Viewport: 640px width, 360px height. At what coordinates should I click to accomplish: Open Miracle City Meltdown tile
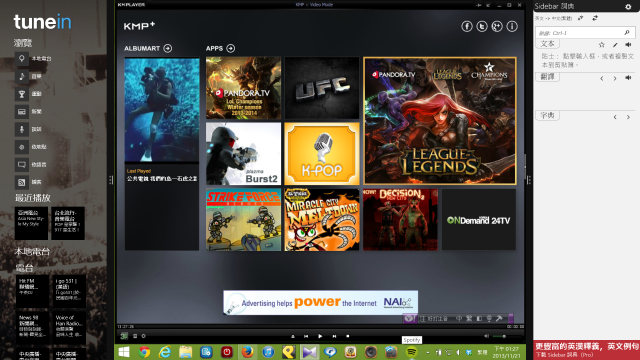322,220
